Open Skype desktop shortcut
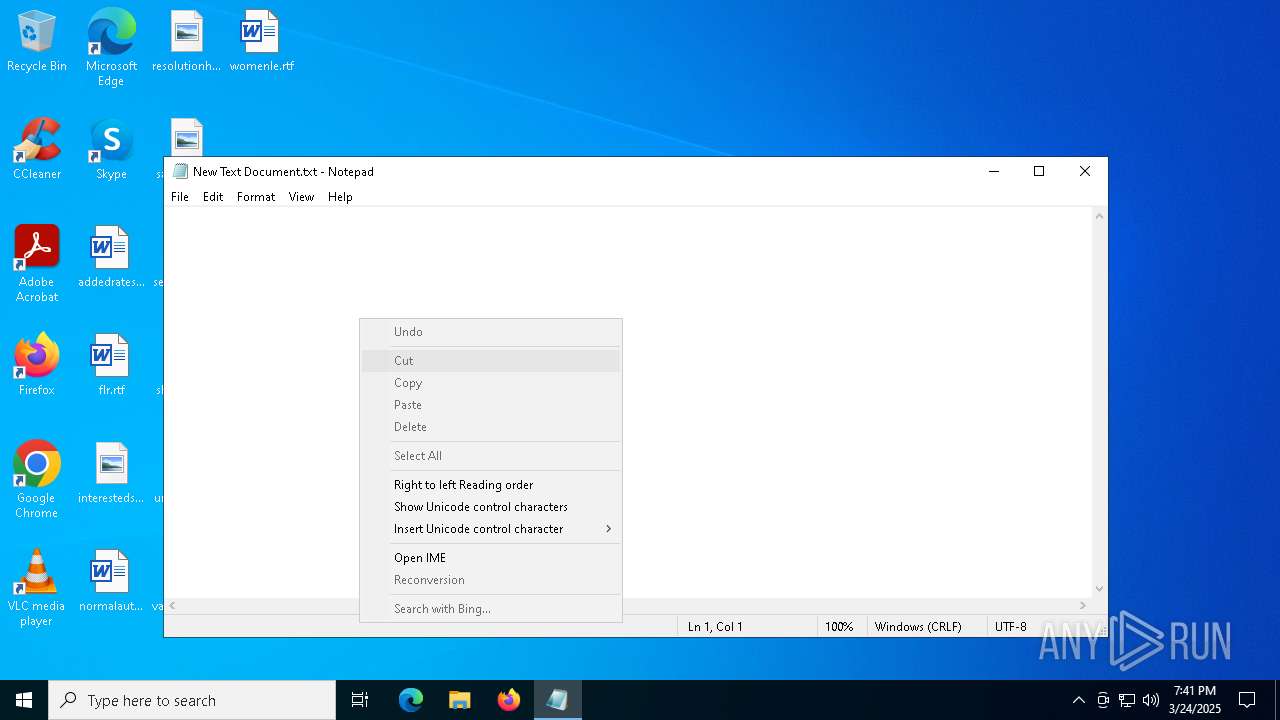1280x720 pixels. click(111, 150)
